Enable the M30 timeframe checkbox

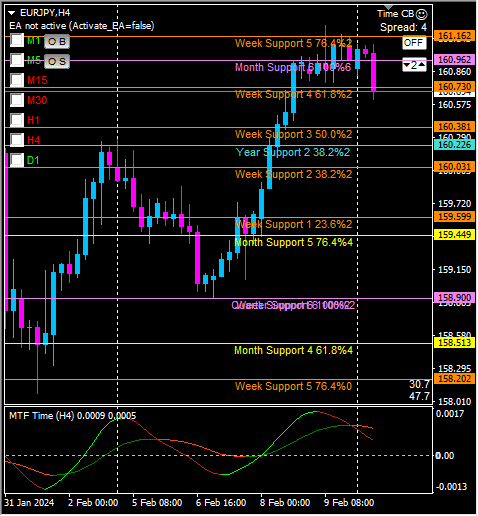coord(17,100)
